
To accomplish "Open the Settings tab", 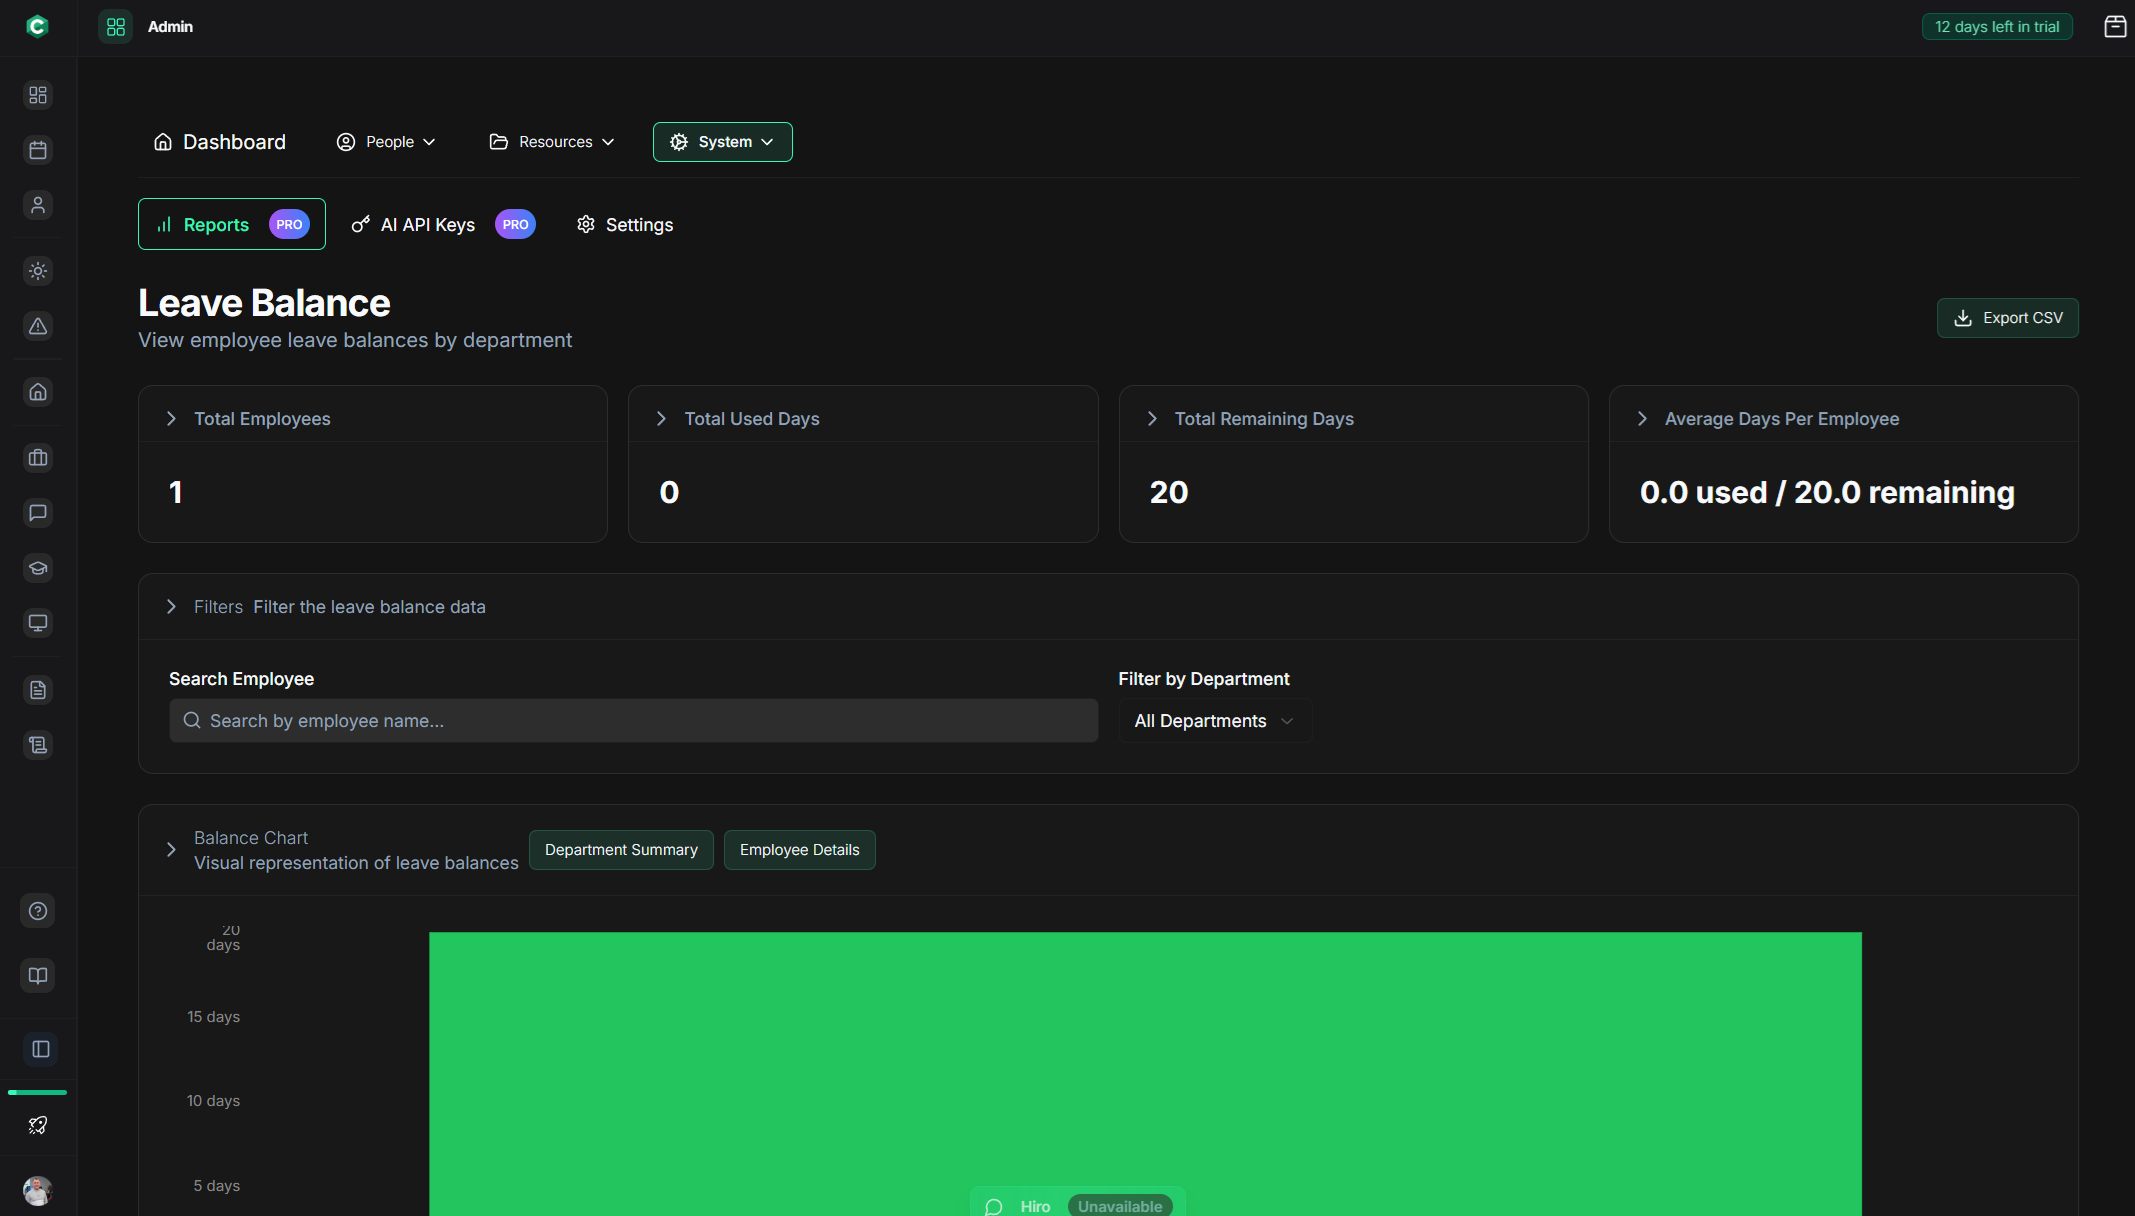I will coord(624,224).
